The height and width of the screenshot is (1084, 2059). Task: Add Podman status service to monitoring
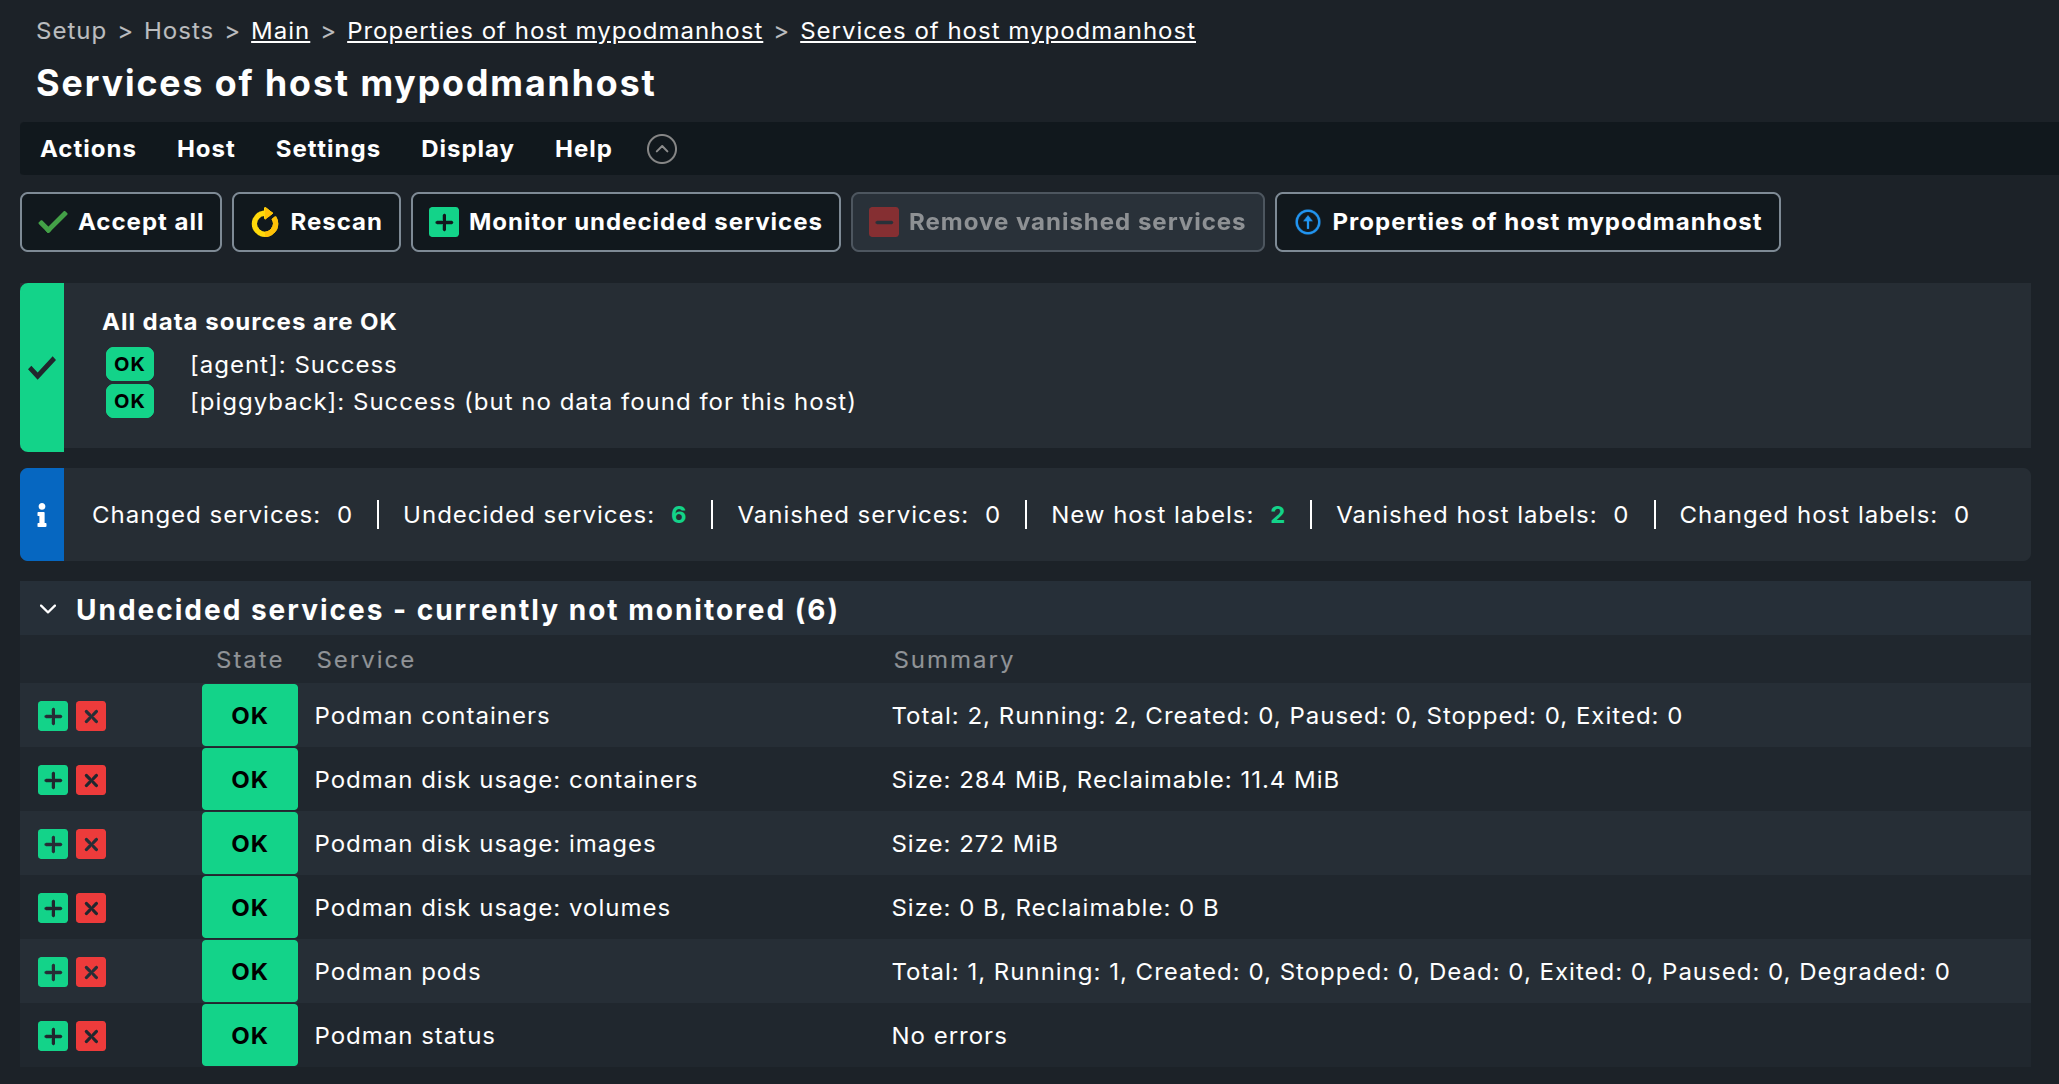point(53,1036)
